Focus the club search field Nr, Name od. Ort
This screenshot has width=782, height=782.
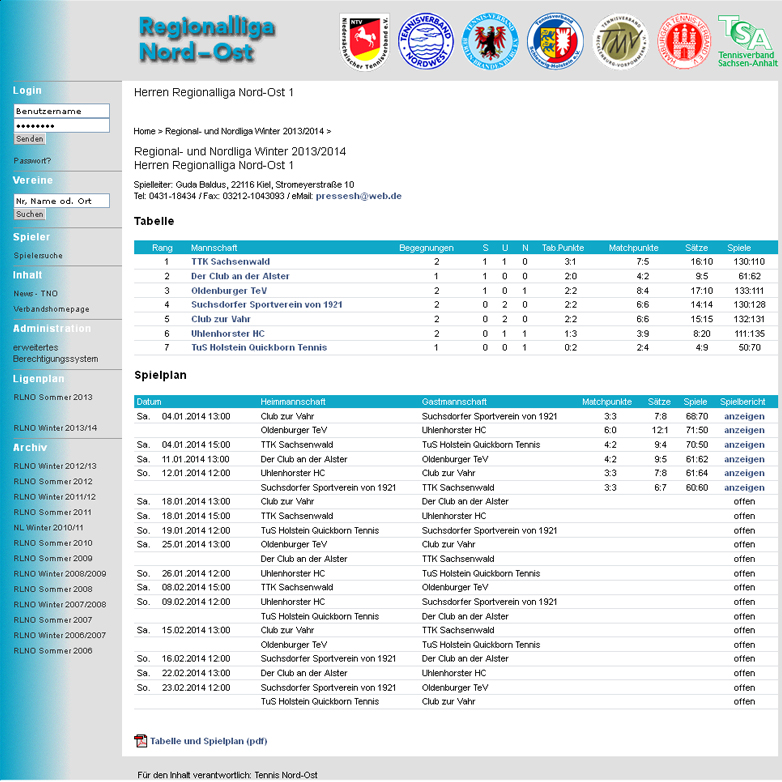61,200
